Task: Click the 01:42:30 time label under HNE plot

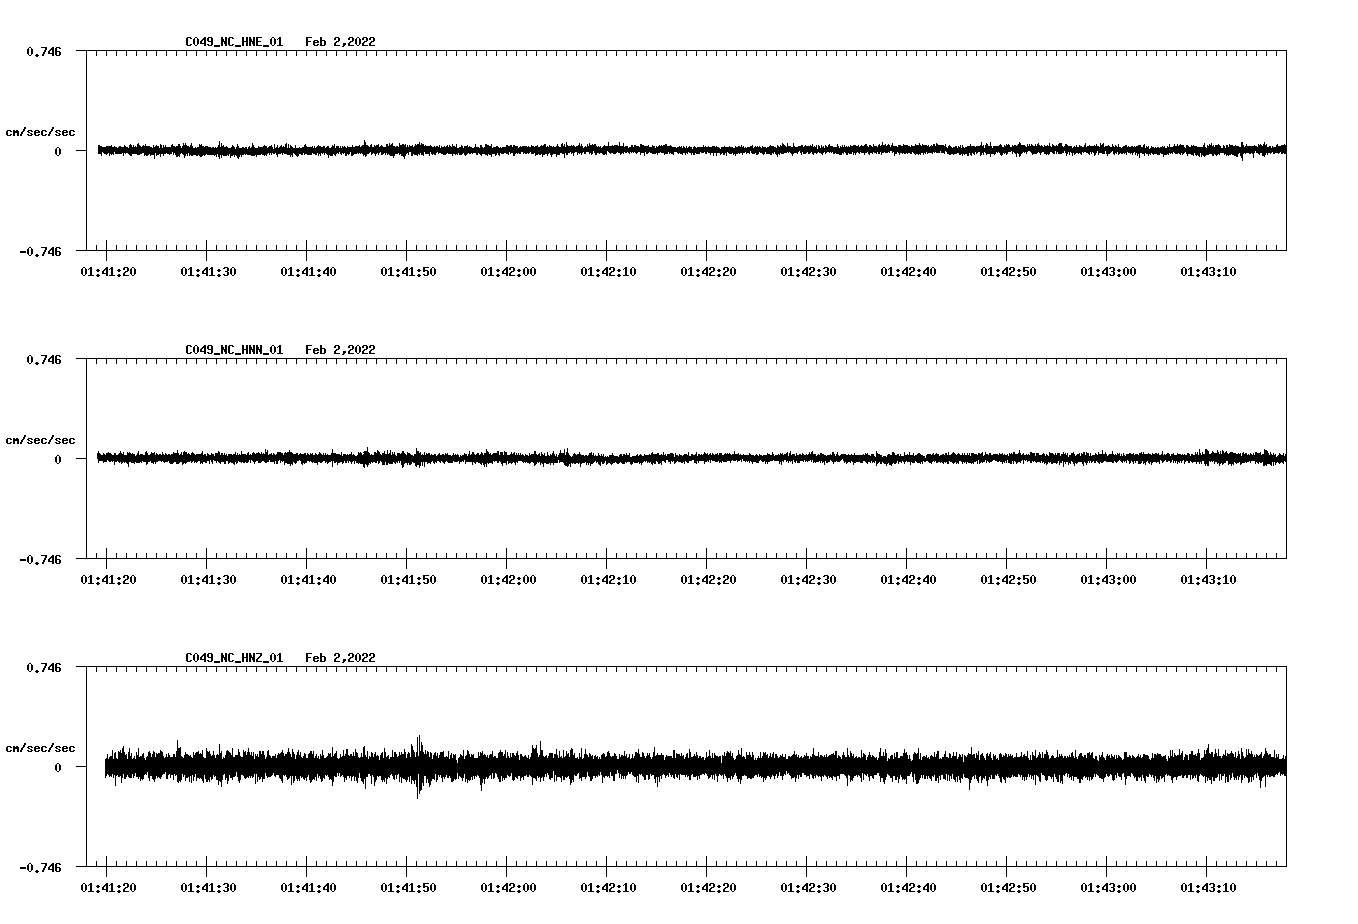Action: tap(808, 272)
